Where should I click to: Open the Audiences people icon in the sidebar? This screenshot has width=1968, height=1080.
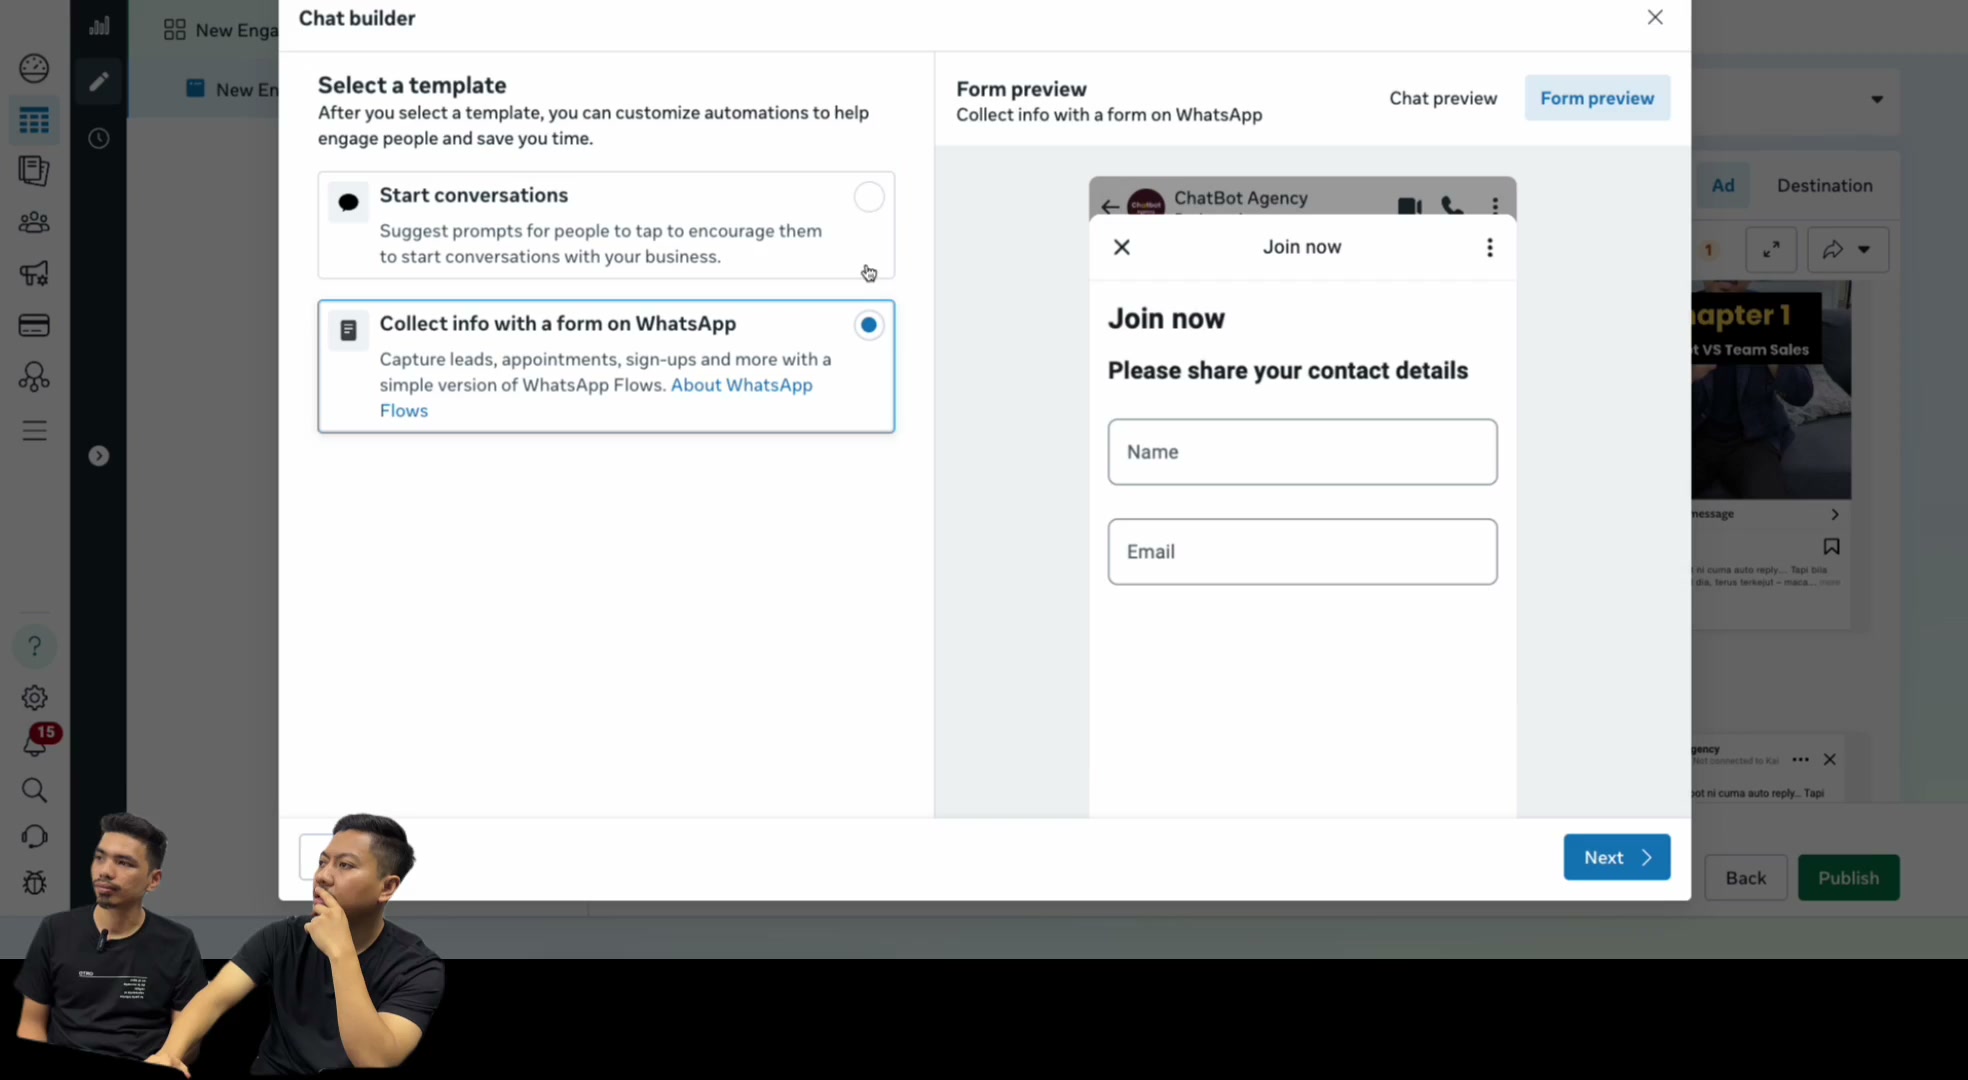(34, 222)
